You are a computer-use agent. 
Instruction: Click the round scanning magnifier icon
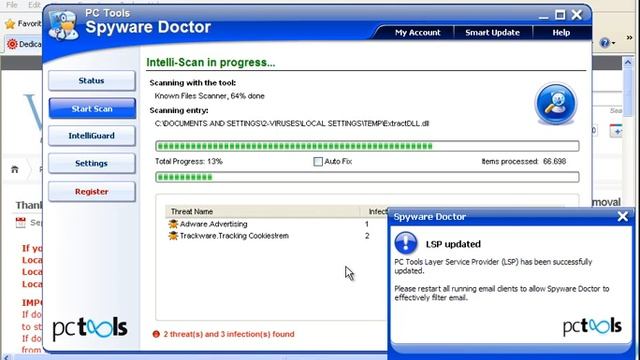coord(556,104)
